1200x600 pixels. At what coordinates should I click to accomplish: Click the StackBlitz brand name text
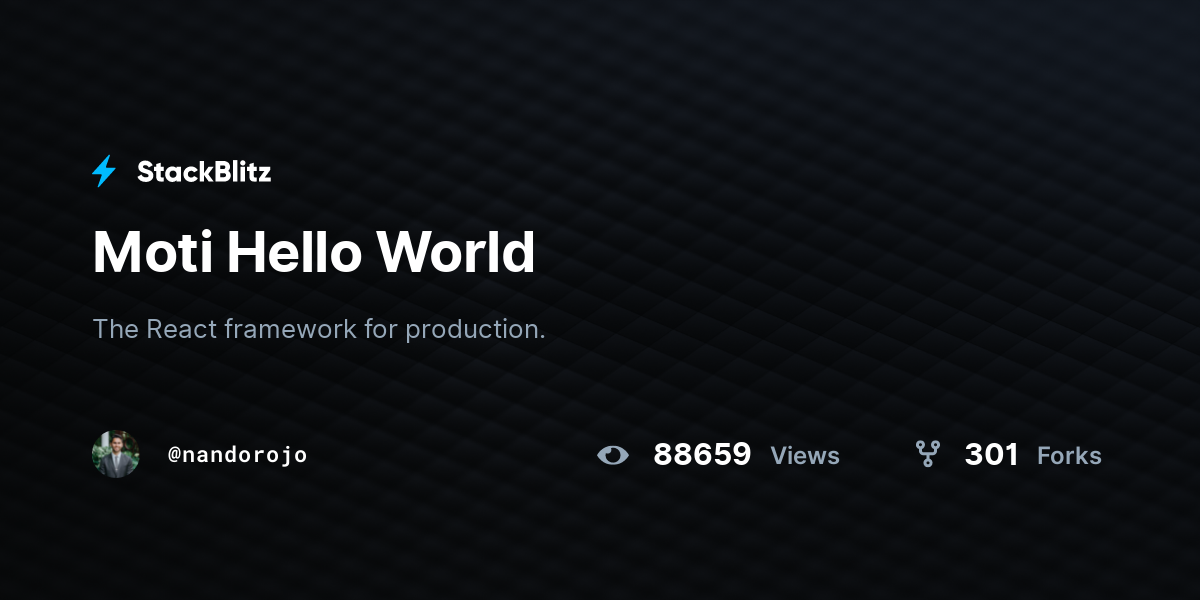point(204,172)
